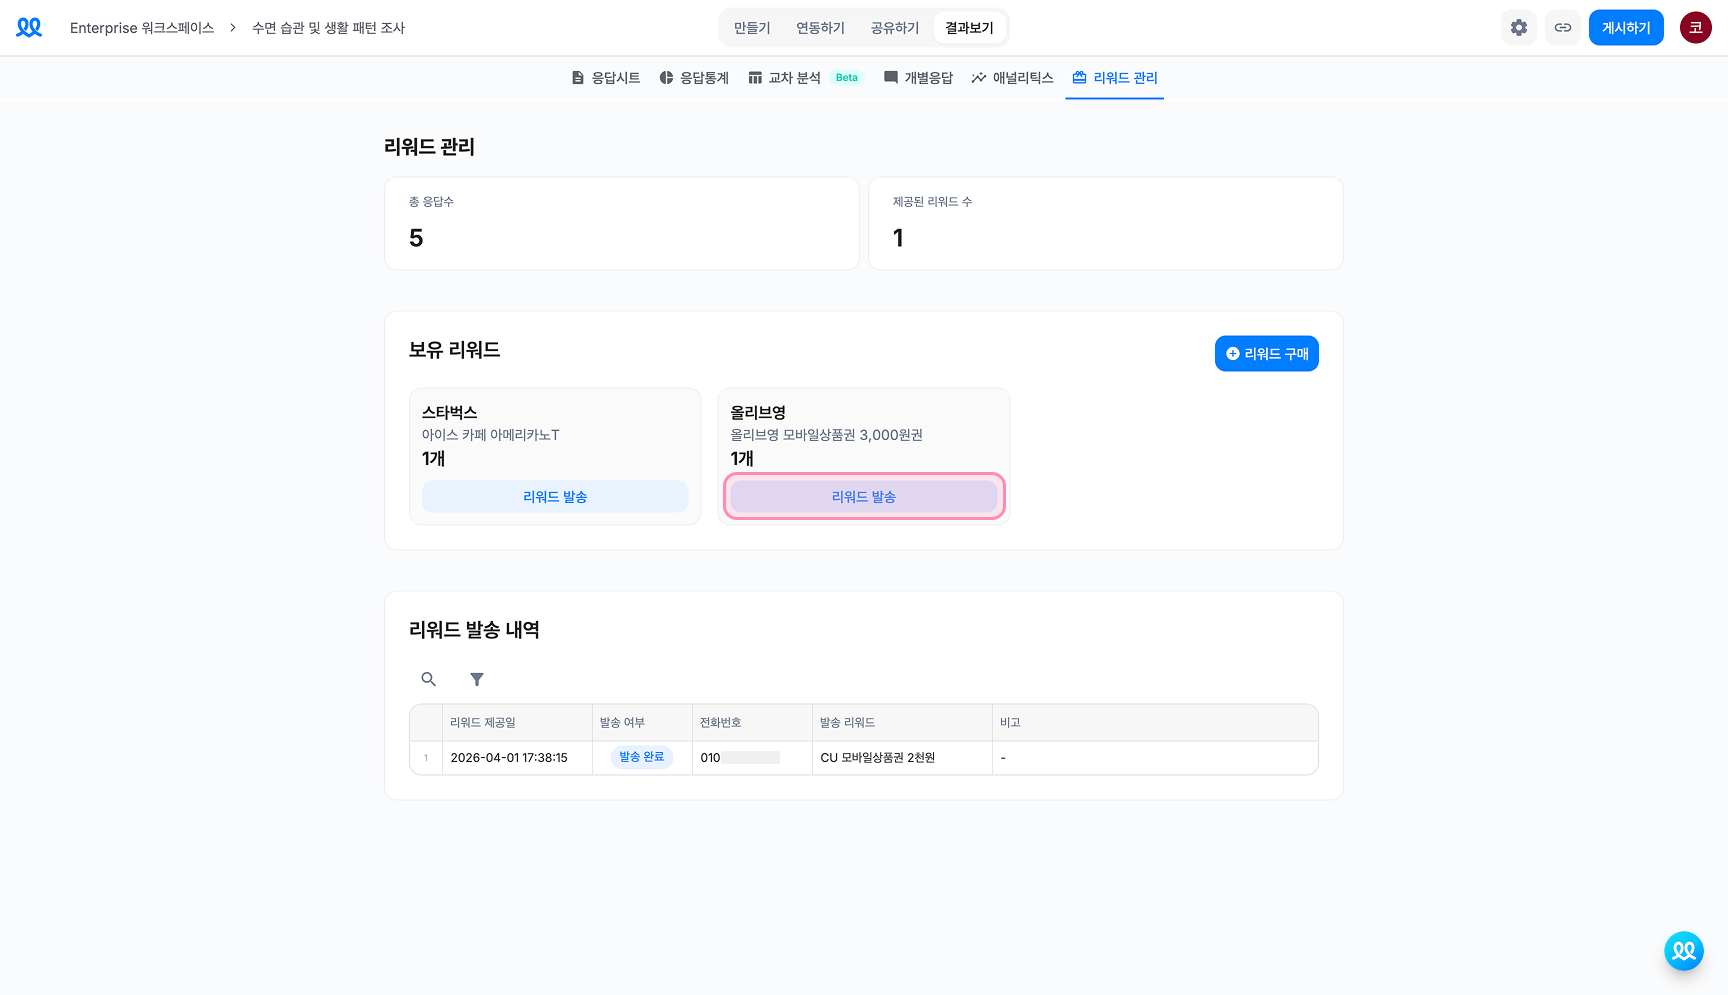Open 연동하기 in top navigation
1728x995 pixels.
[x=820, y=28]
